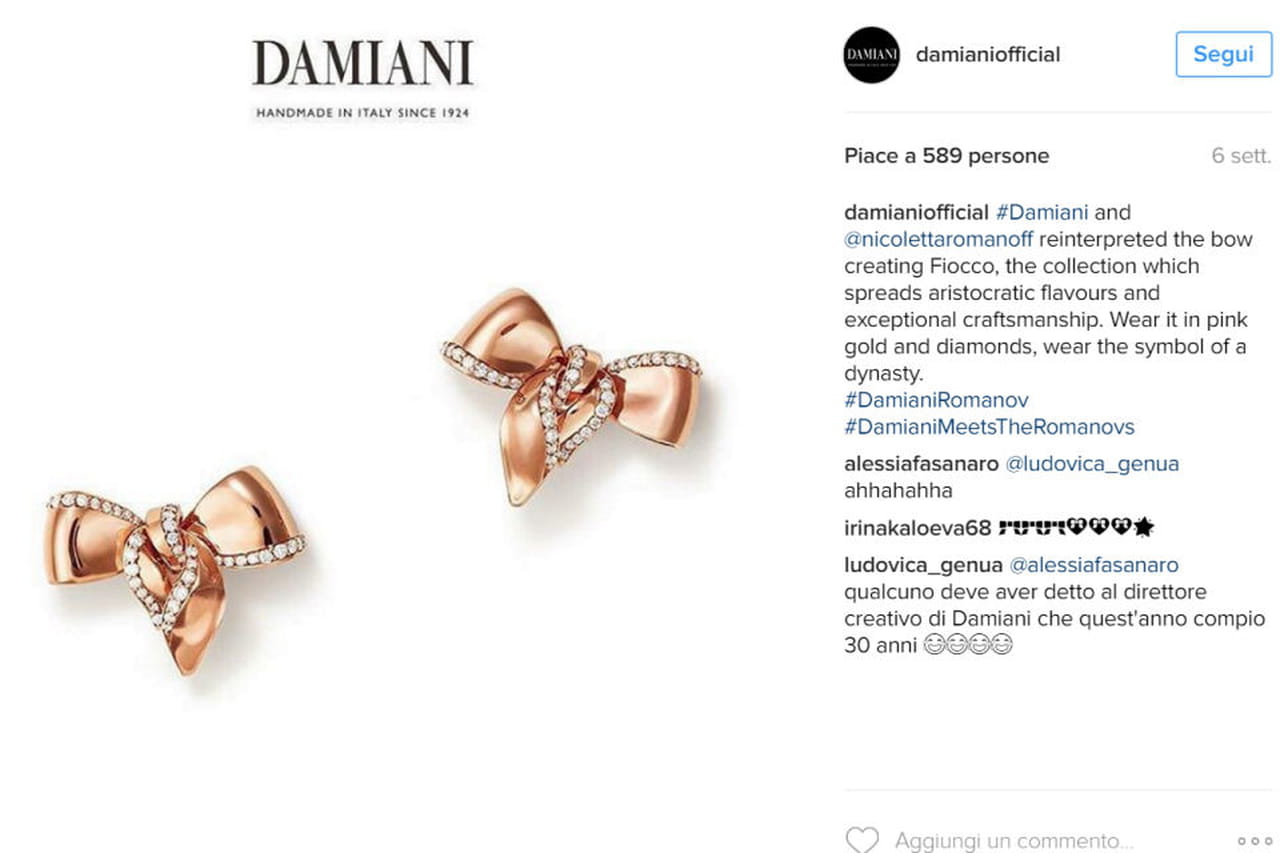Open the @ludovica_genua mention link

[x=1092, y=464]
